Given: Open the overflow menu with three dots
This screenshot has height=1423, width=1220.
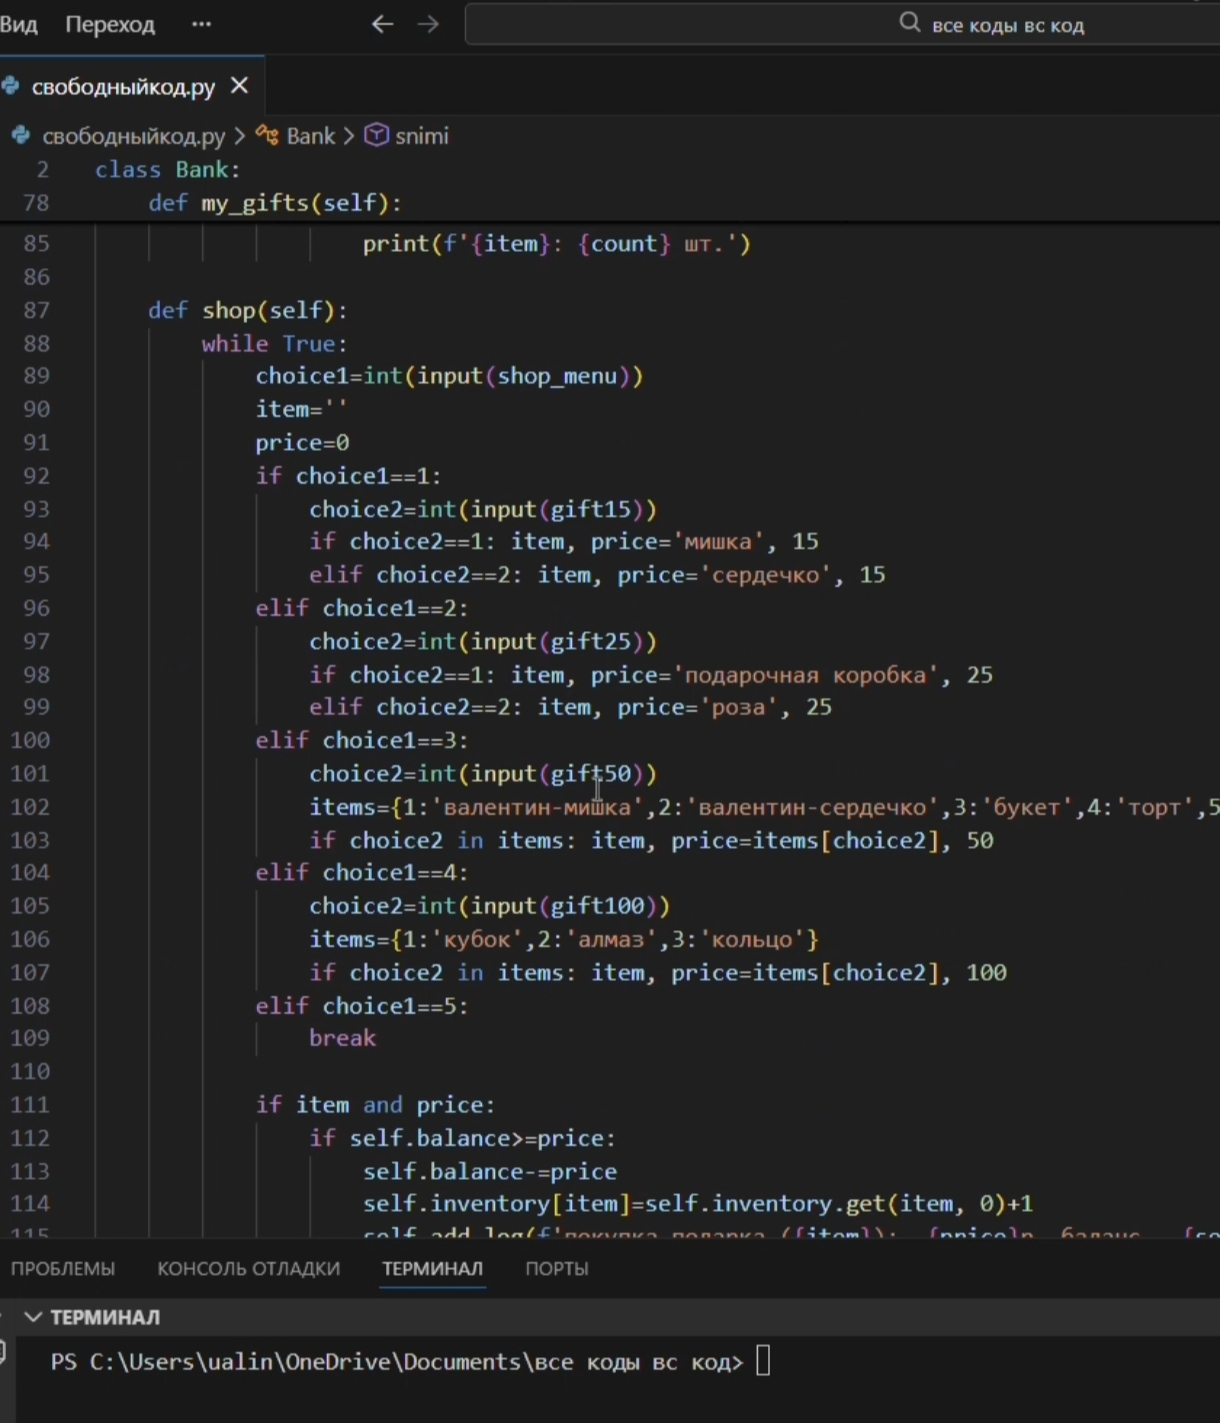Looking at the screenshot, I should pos(201,24).
